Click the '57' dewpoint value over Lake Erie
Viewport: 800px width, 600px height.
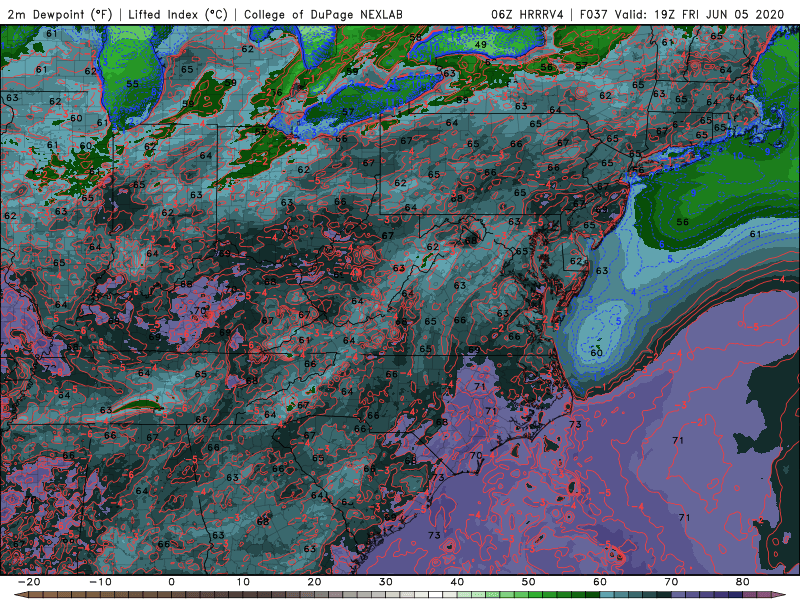[347, 112]
